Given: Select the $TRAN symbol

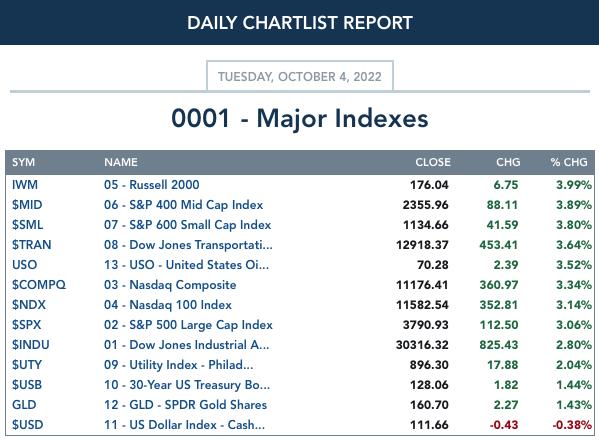Looking at the screenshot, I should (x=31, y=245).
